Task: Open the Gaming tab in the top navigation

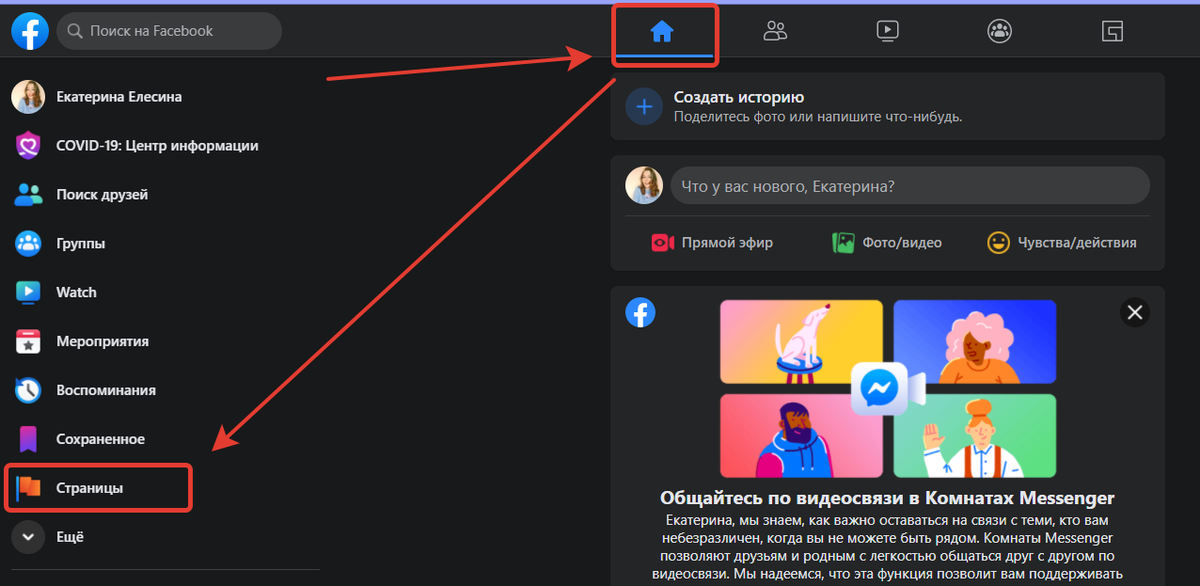Action: point(1112,31)
